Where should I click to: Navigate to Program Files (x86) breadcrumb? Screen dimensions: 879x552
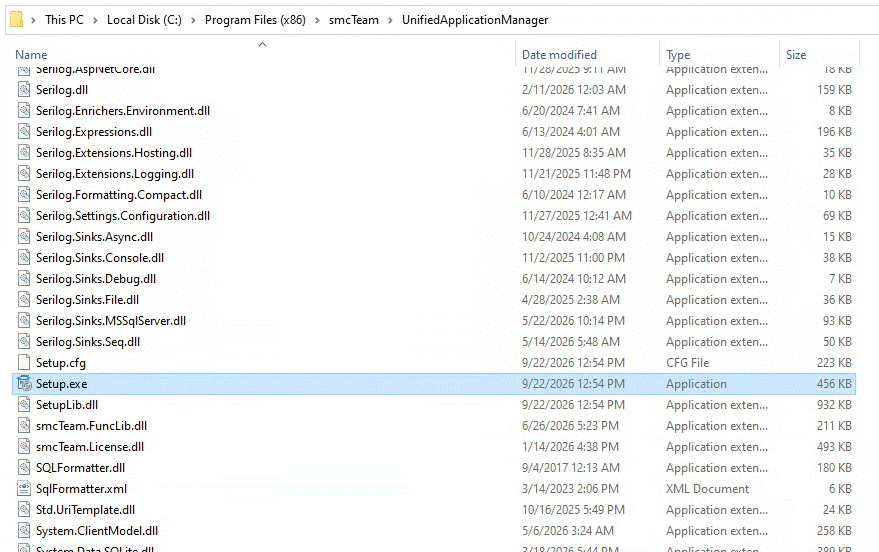[x=255, y=20]
